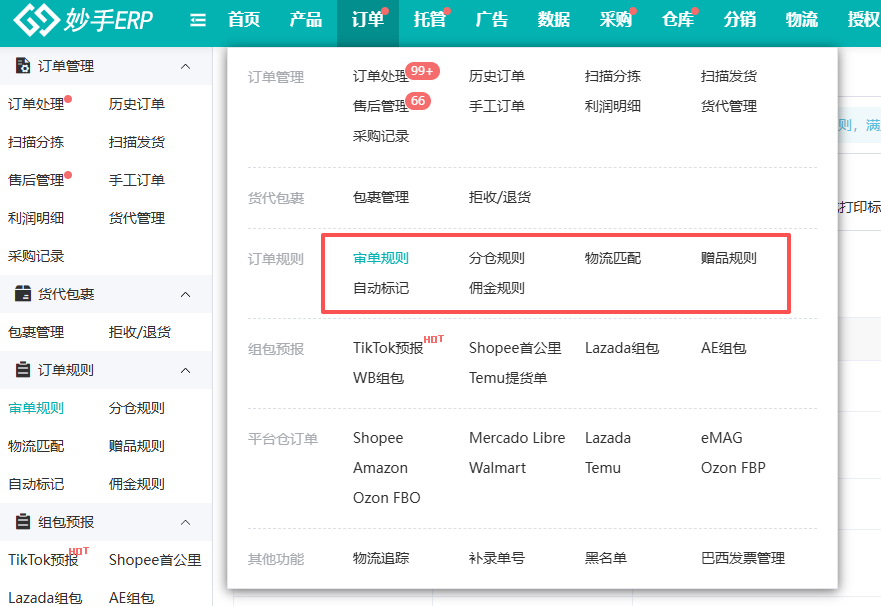The height and width of the screenshot is (606, 881).
Task: Open the 广告 menu item
Action: coord(491,18)
